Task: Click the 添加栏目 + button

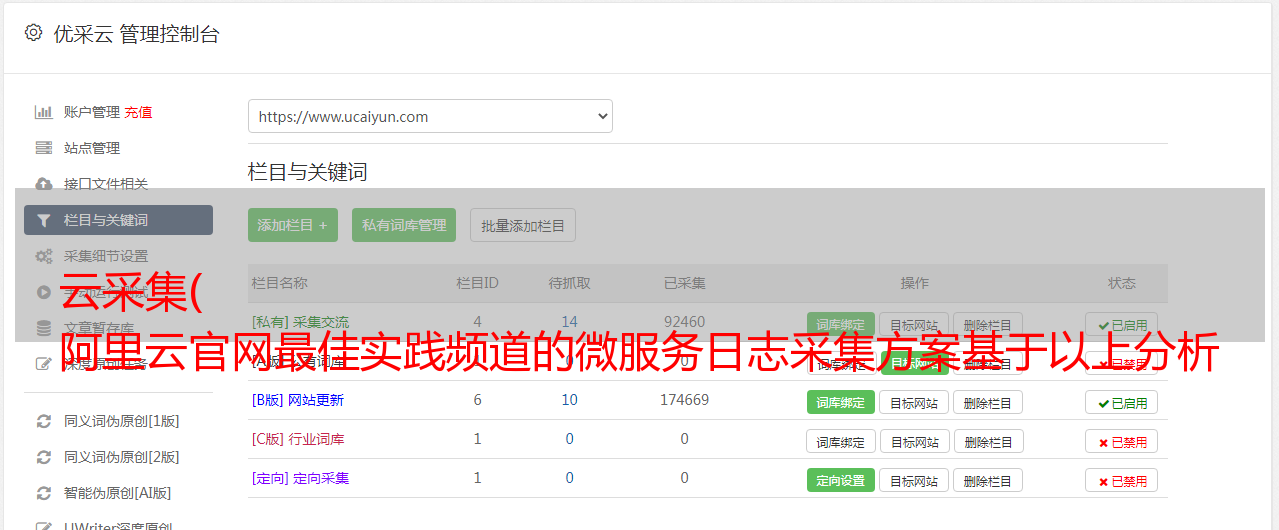Action: pyautogui.click(x=293, y=225)
